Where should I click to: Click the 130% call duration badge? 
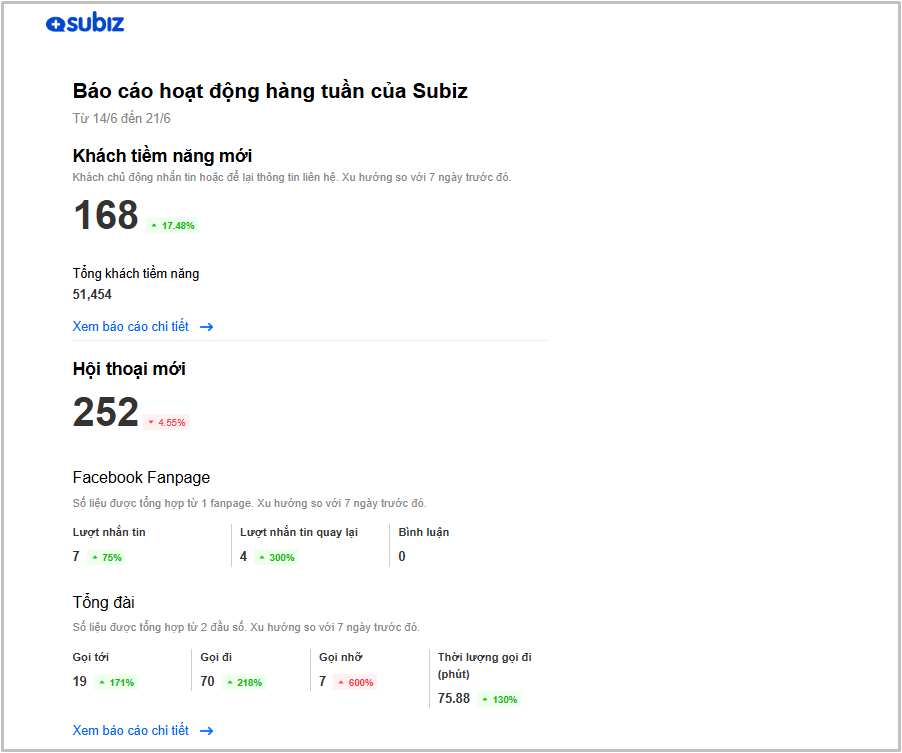(499, 699)
